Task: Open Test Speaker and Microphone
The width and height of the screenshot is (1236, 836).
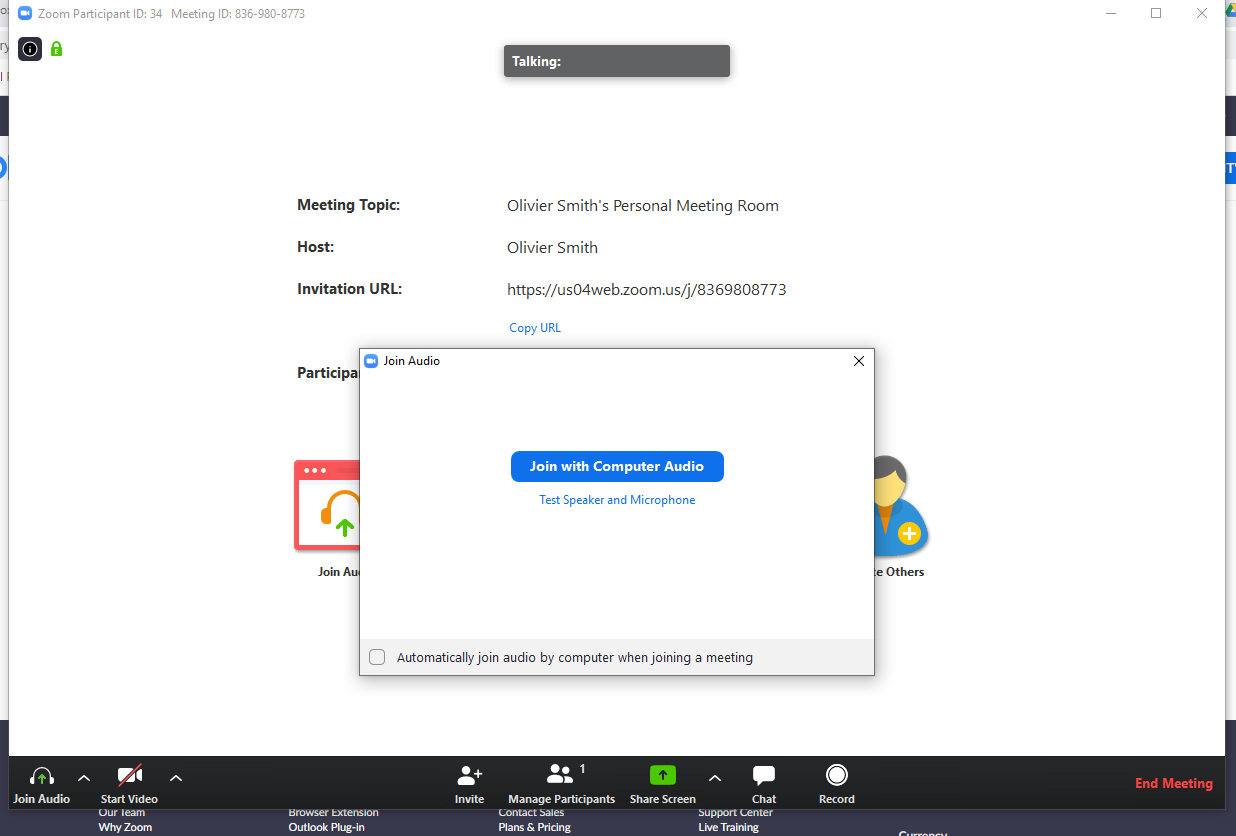Action: click(617, 500)
